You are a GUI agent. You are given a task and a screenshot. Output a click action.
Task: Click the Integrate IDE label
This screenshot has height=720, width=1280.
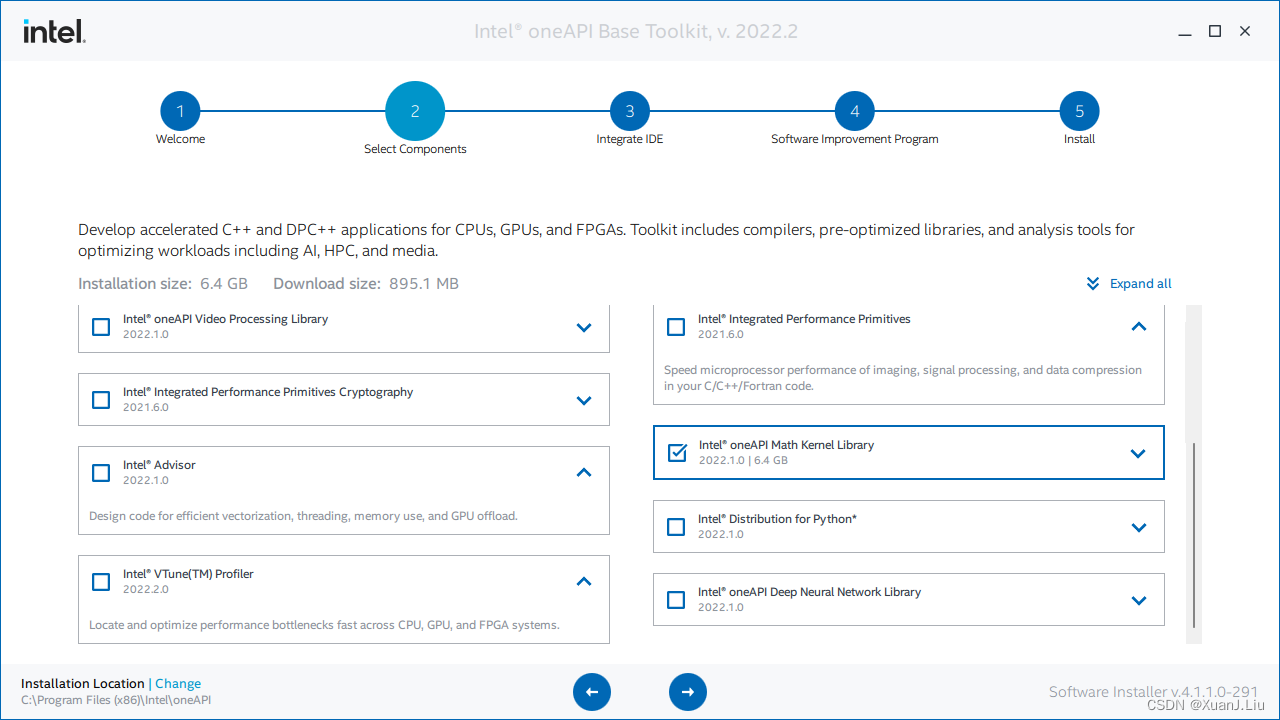tap(629, 138)
